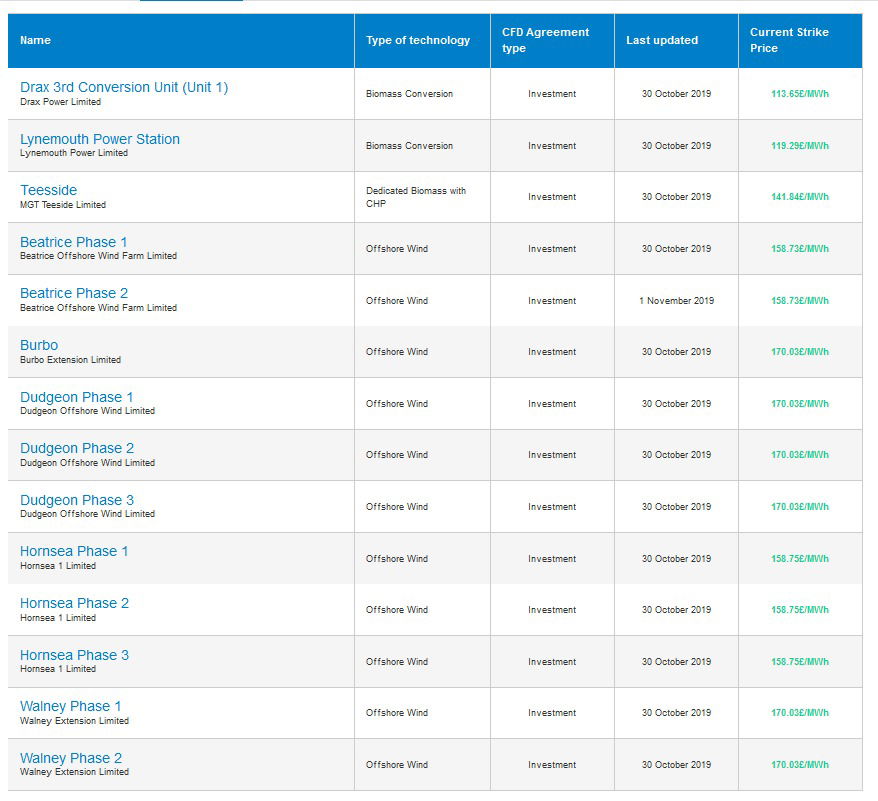878x801 pixels.
Task: Click Hornsea Phase 1's 158.75£/MWh price
Action: [800, 559]
